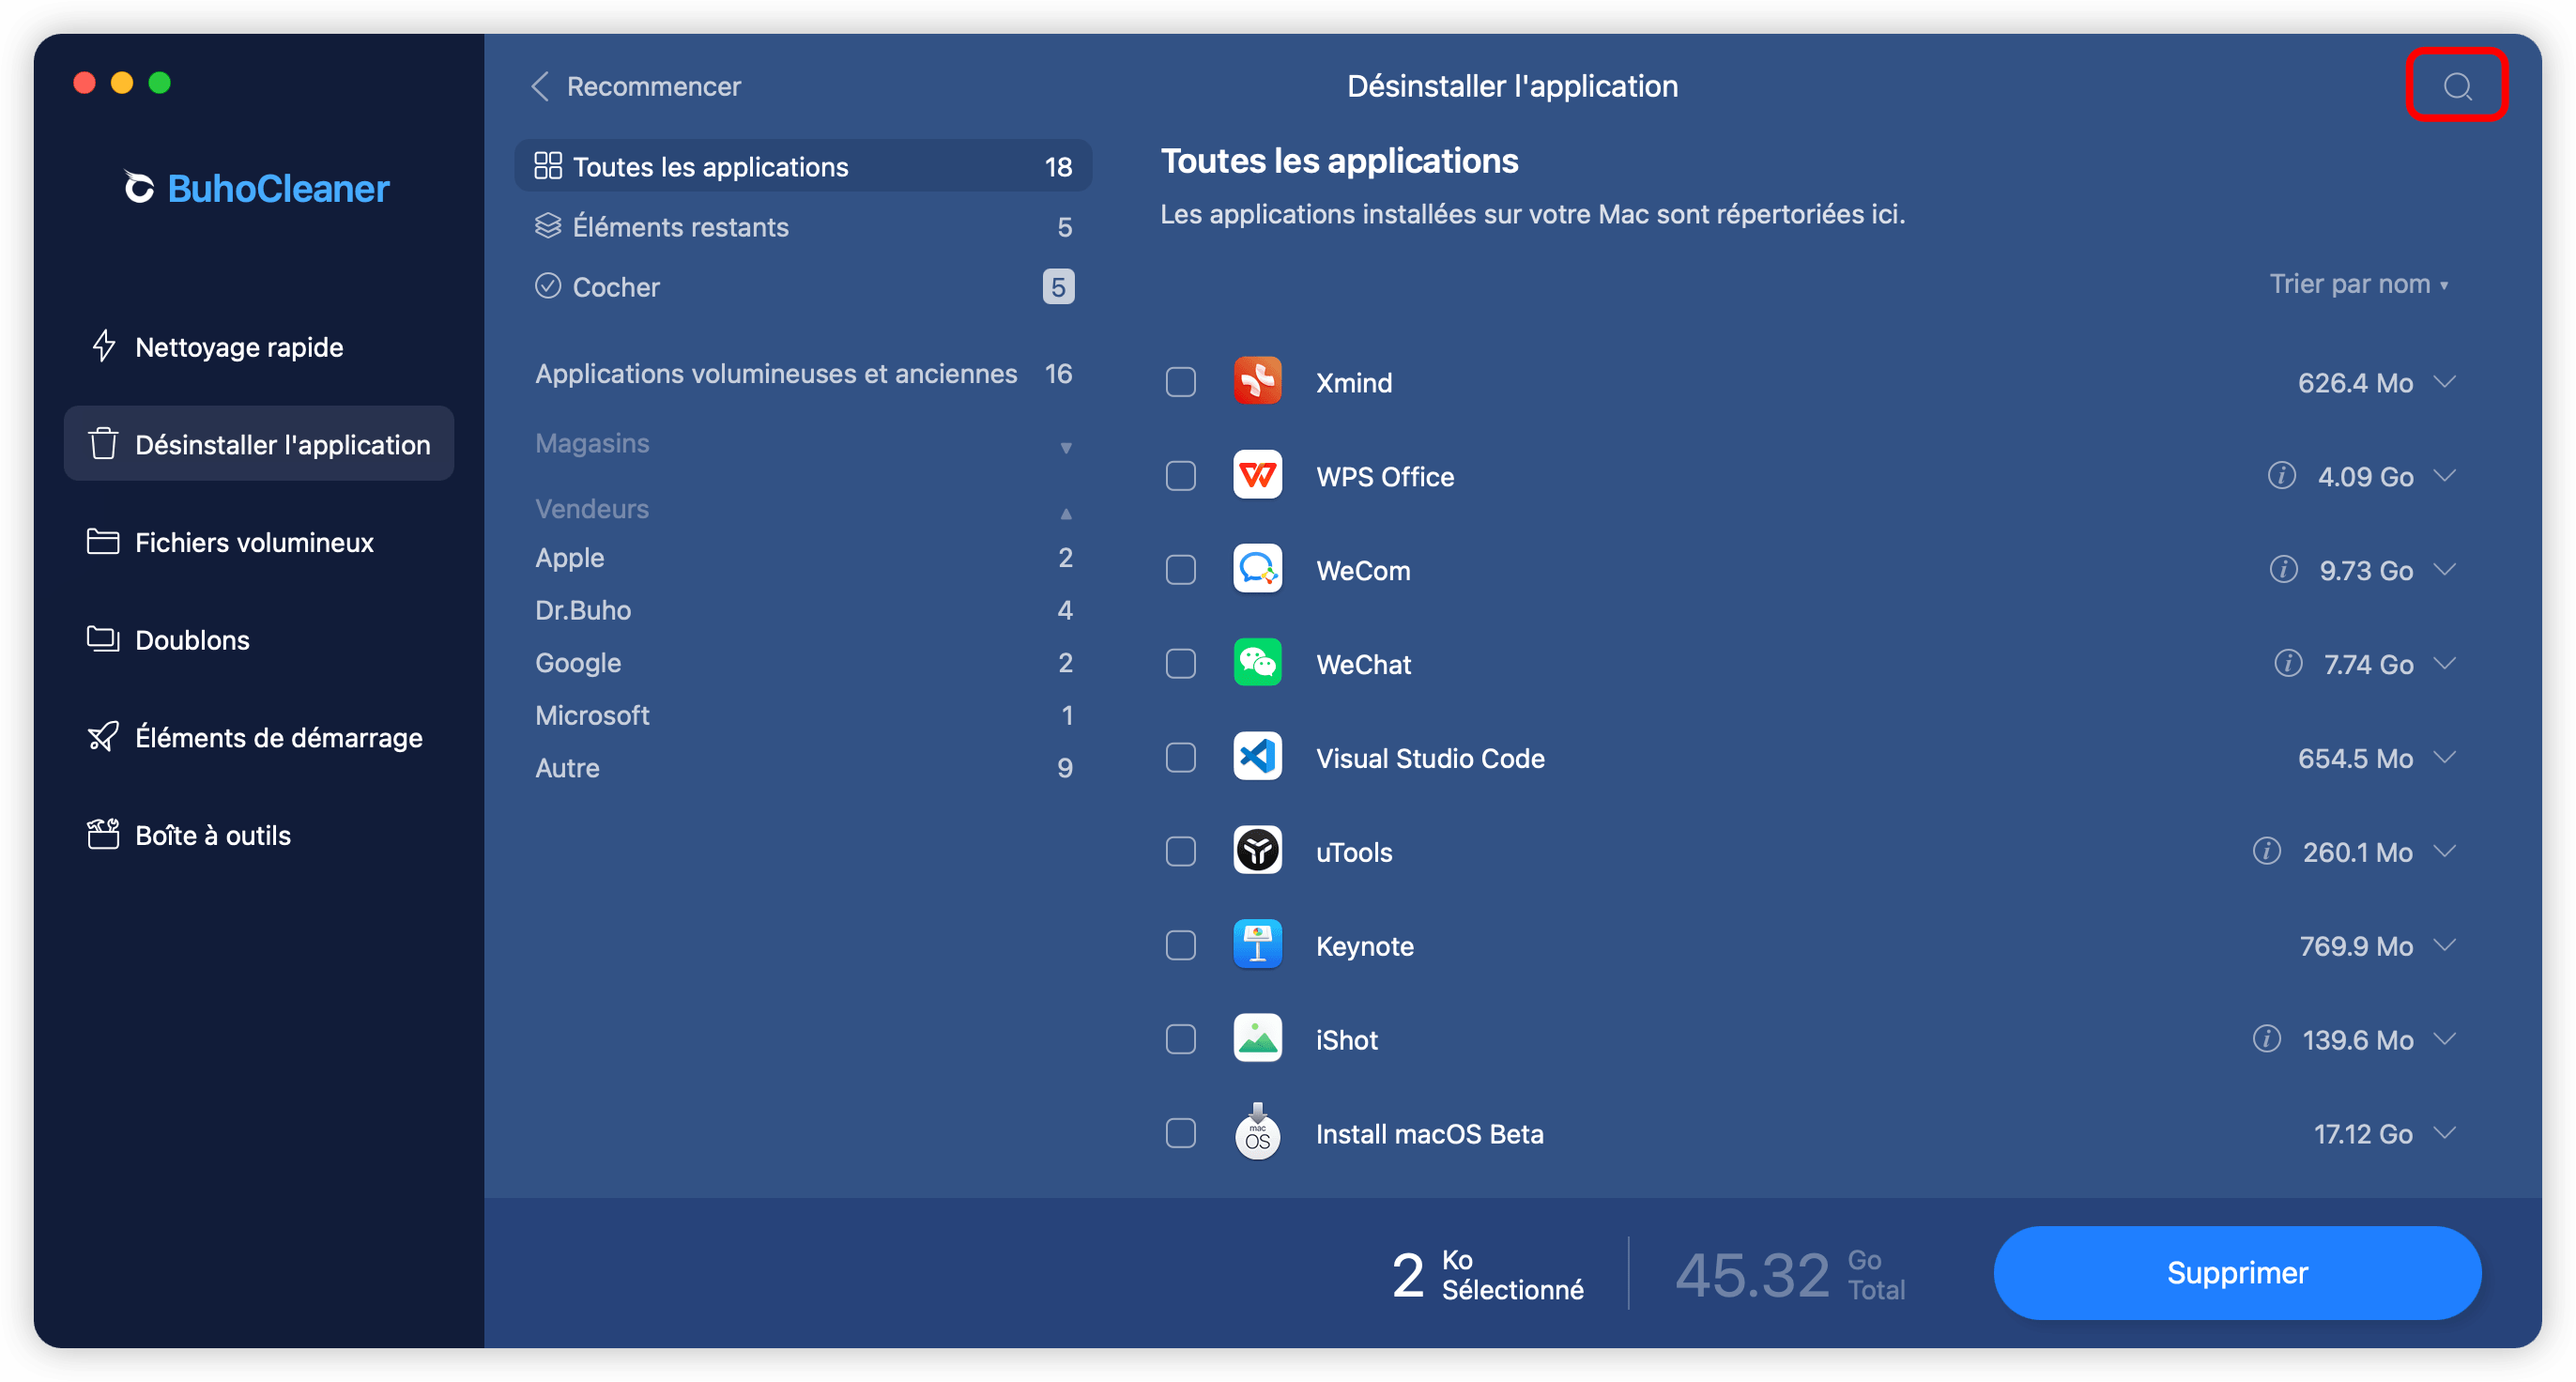Expand Keynote row details chevron
This screenshot has width=2576, height=1382.
point(2445,945)
